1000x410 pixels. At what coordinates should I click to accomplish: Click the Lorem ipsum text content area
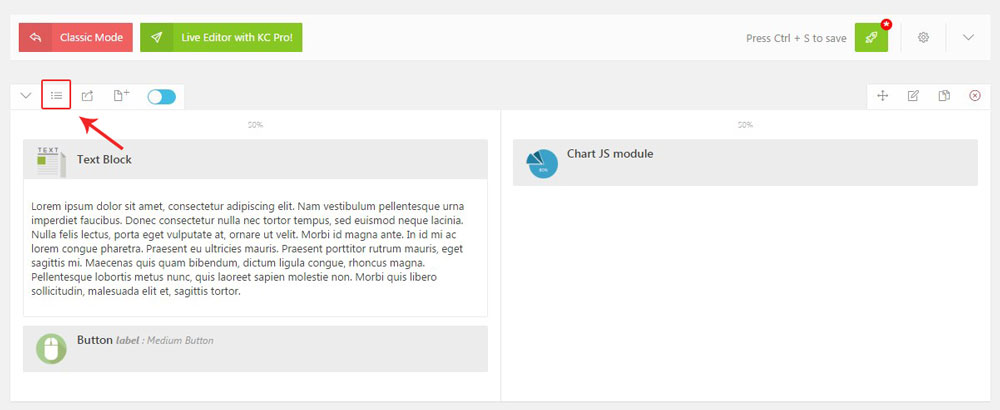click(254, 248)
